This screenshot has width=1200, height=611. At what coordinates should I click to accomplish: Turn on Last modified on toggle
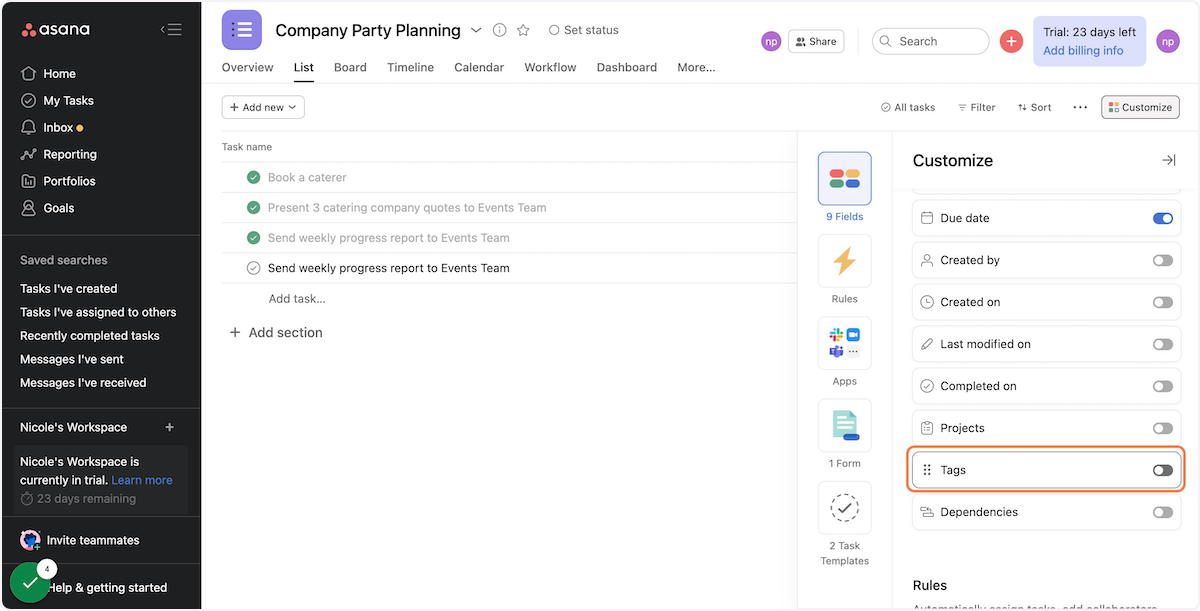[x=1162, y=344]
